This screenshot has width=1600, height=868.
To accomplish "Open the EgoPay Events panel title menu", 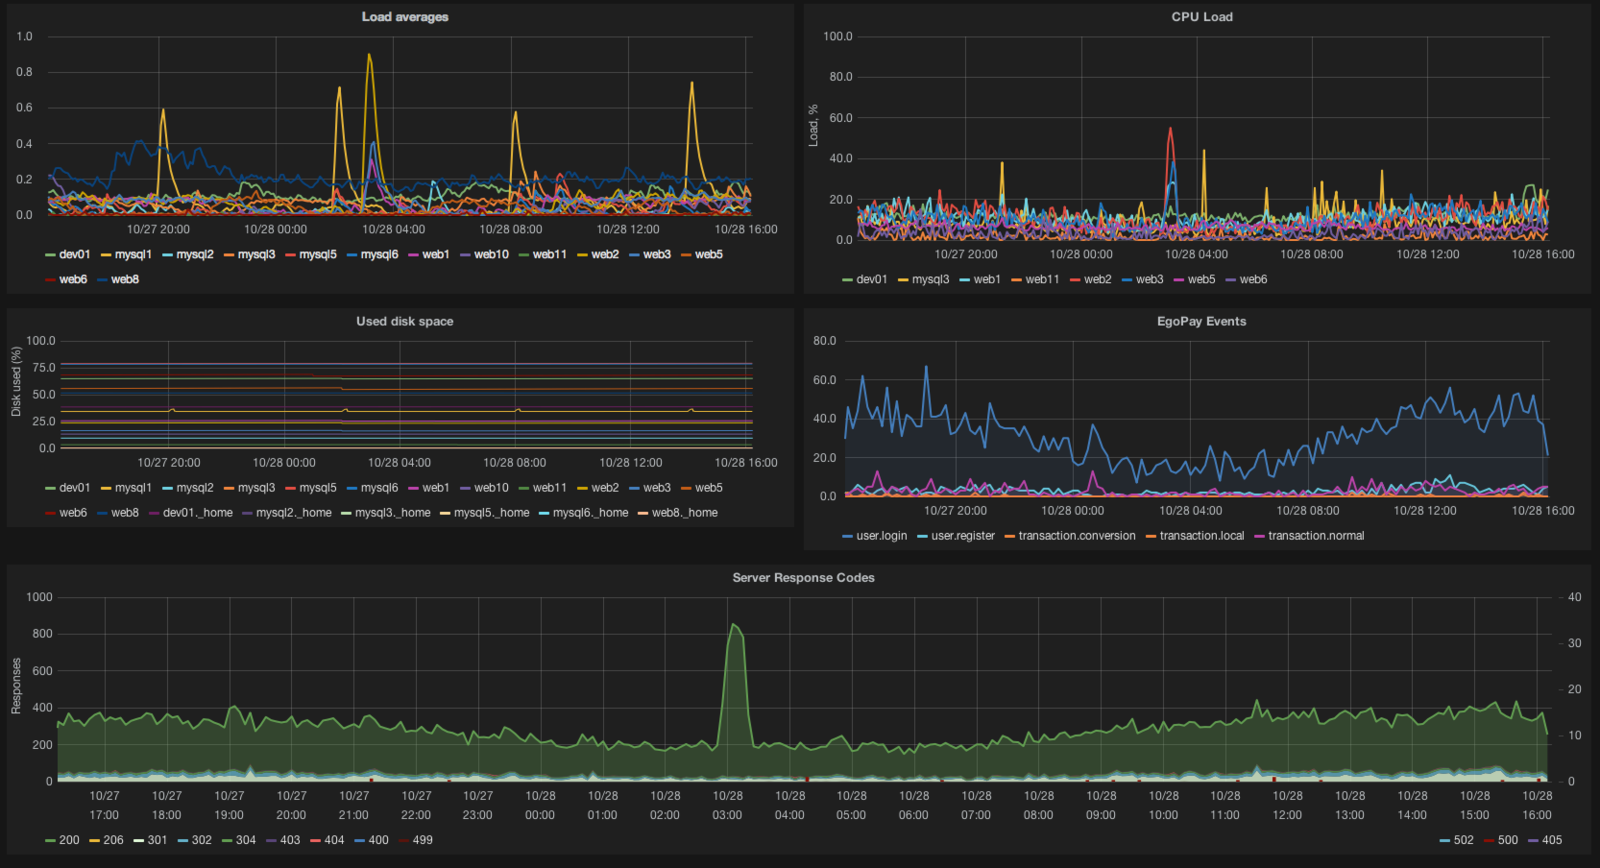I will [x=1202, y=321].
